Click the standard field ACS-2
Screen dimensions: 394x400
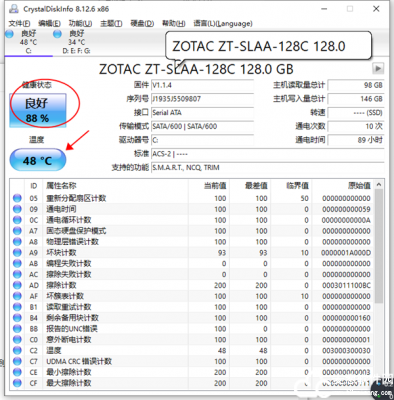[268, 154]
